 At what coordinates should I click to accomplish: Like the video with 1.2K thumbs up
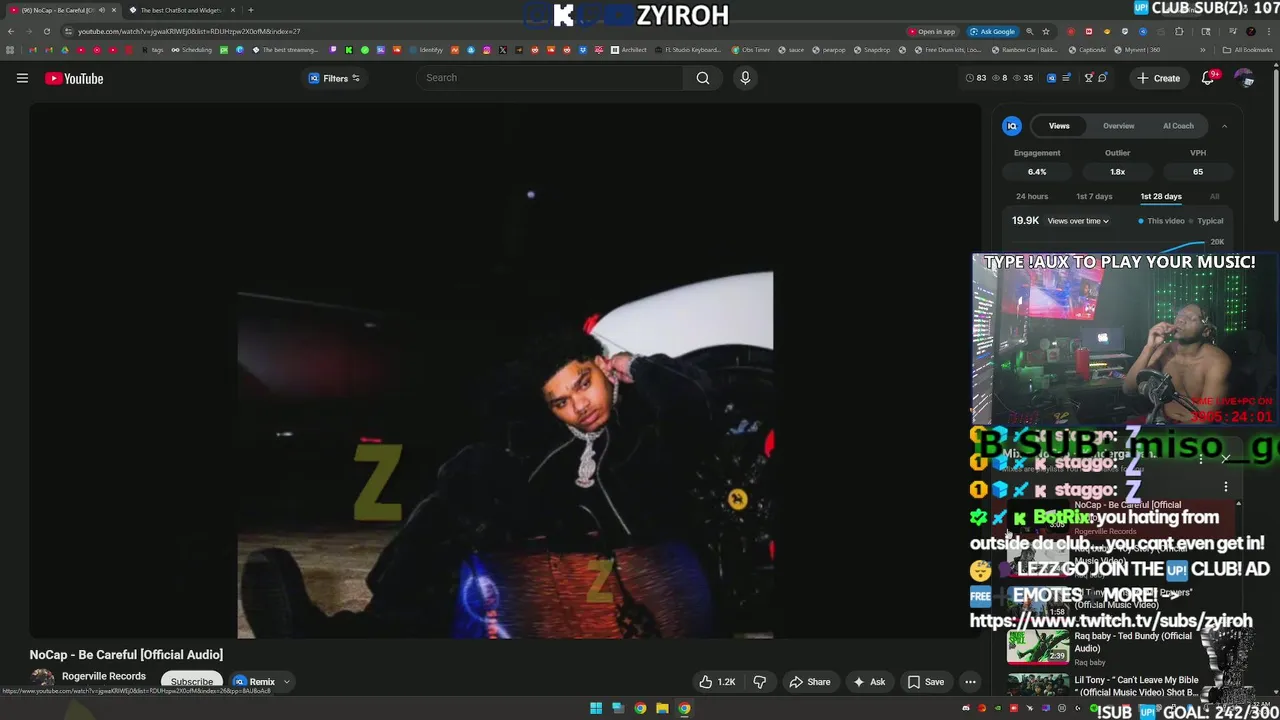[x=717, y=682]
